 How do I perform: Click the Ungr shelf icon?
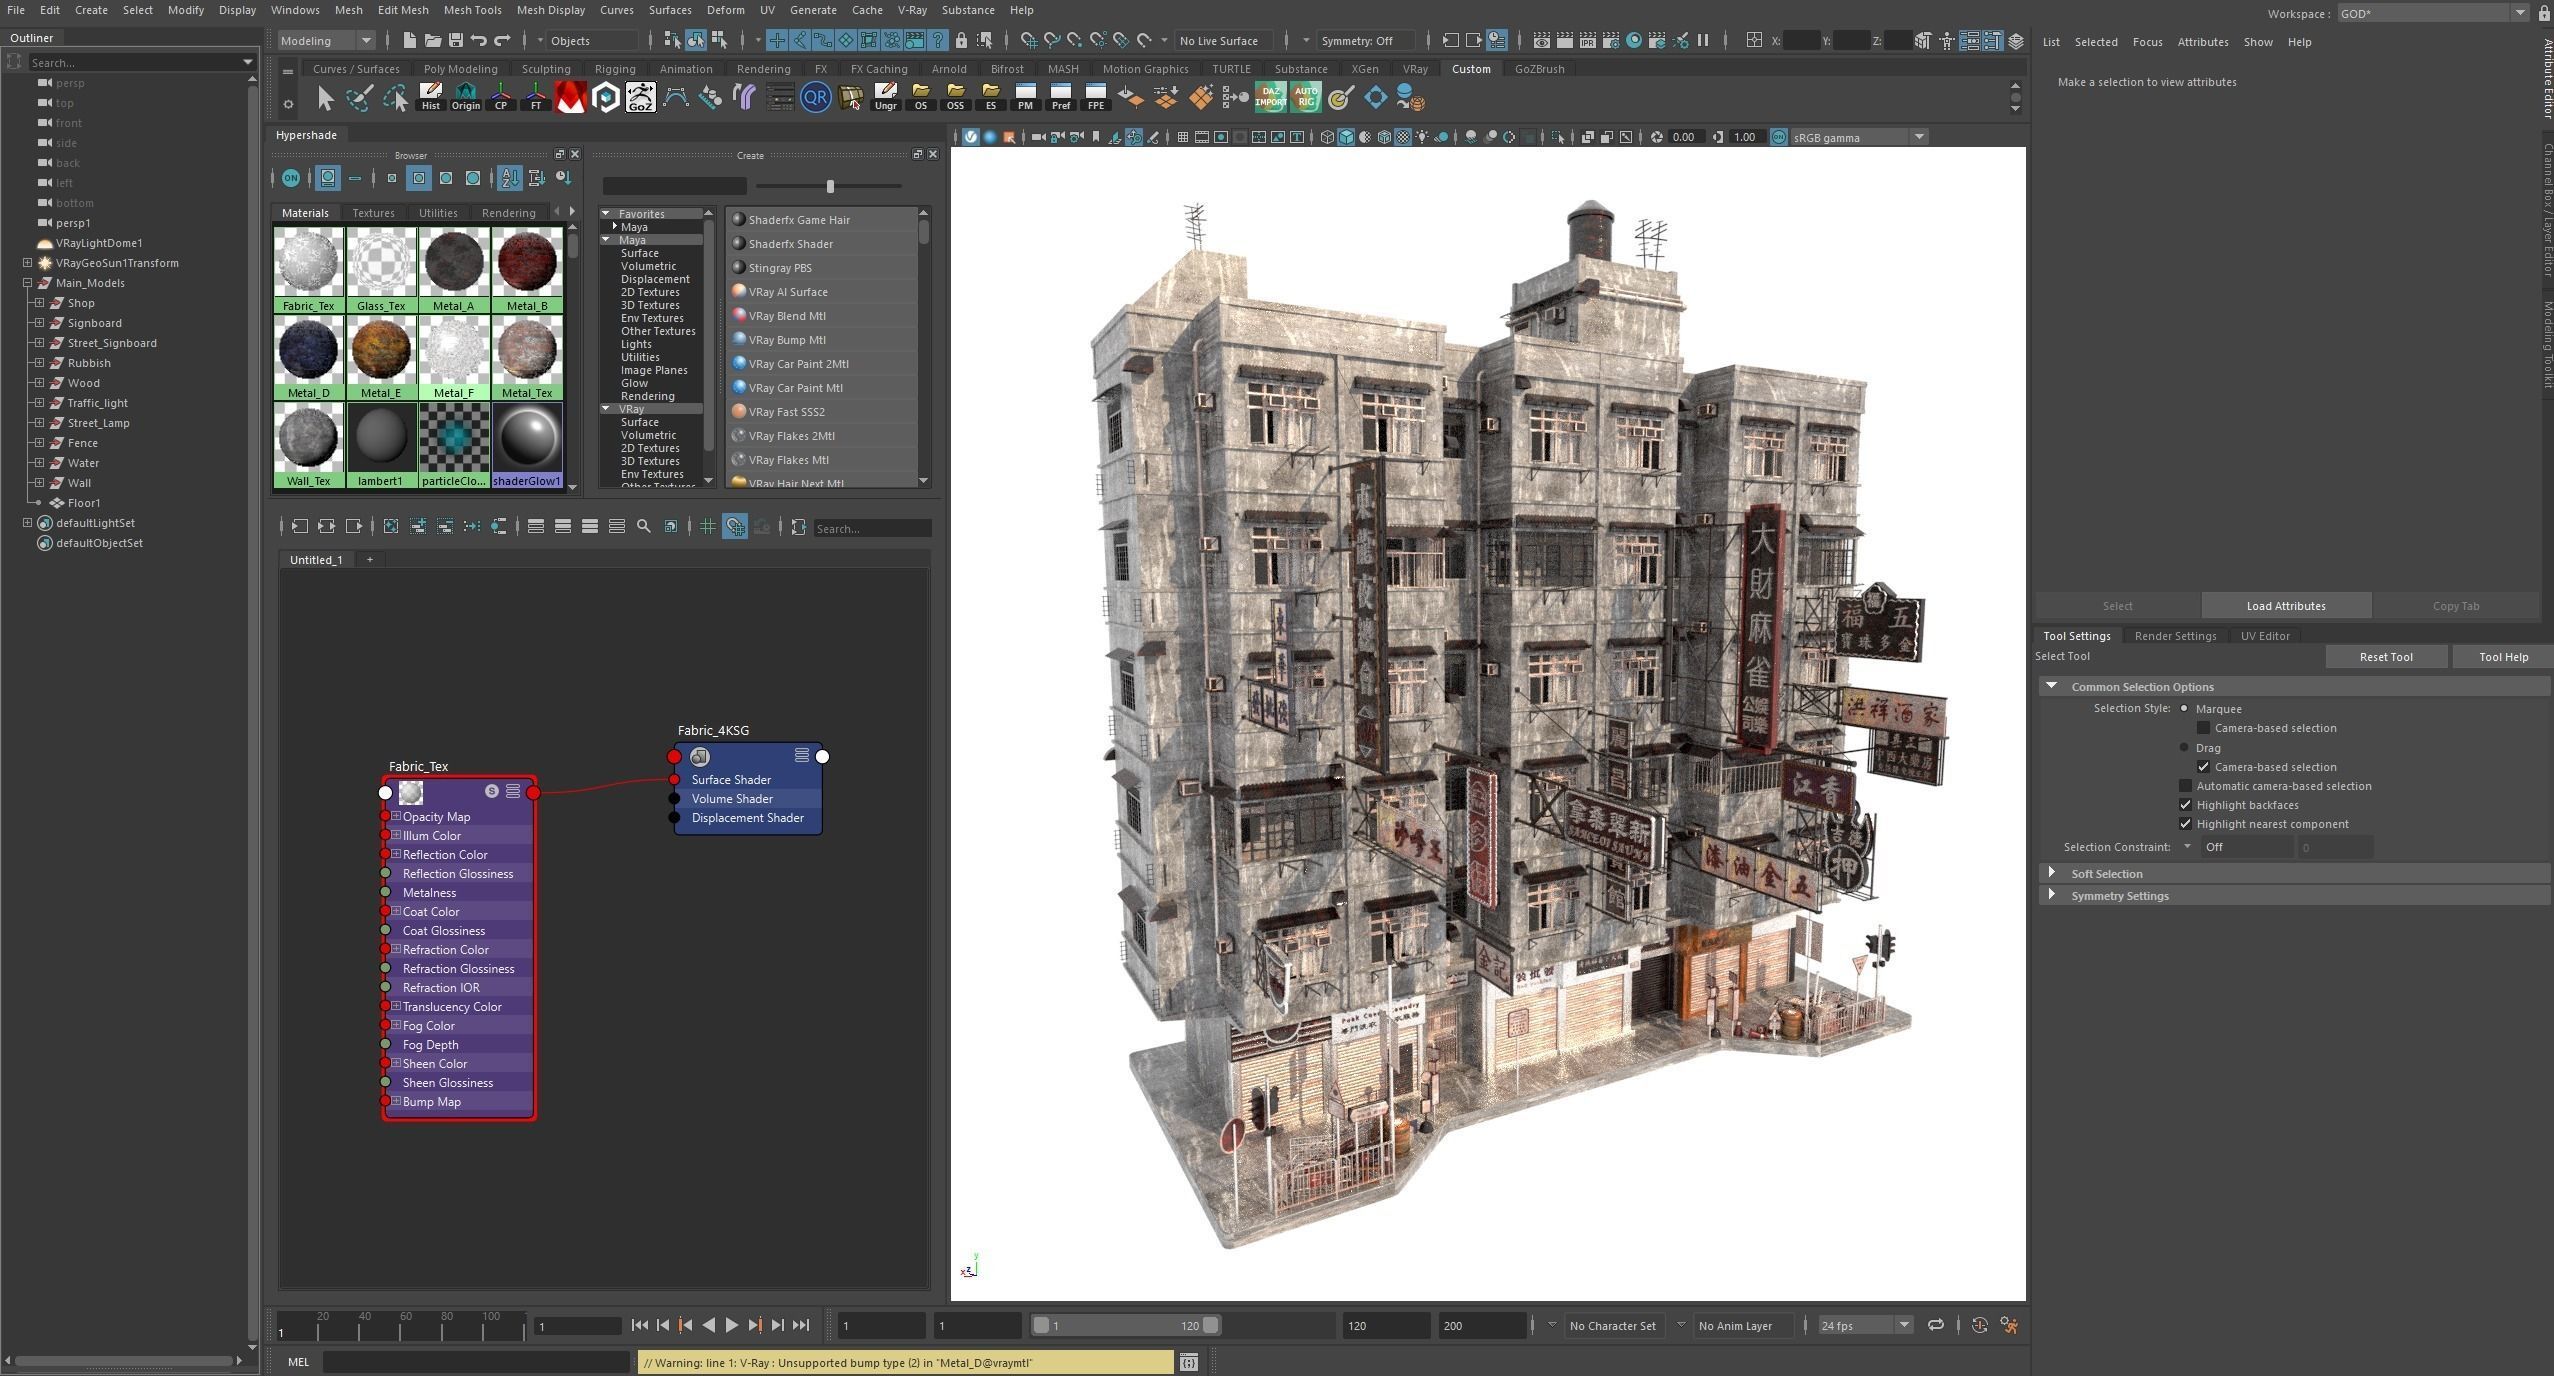[x=885, y=97]
